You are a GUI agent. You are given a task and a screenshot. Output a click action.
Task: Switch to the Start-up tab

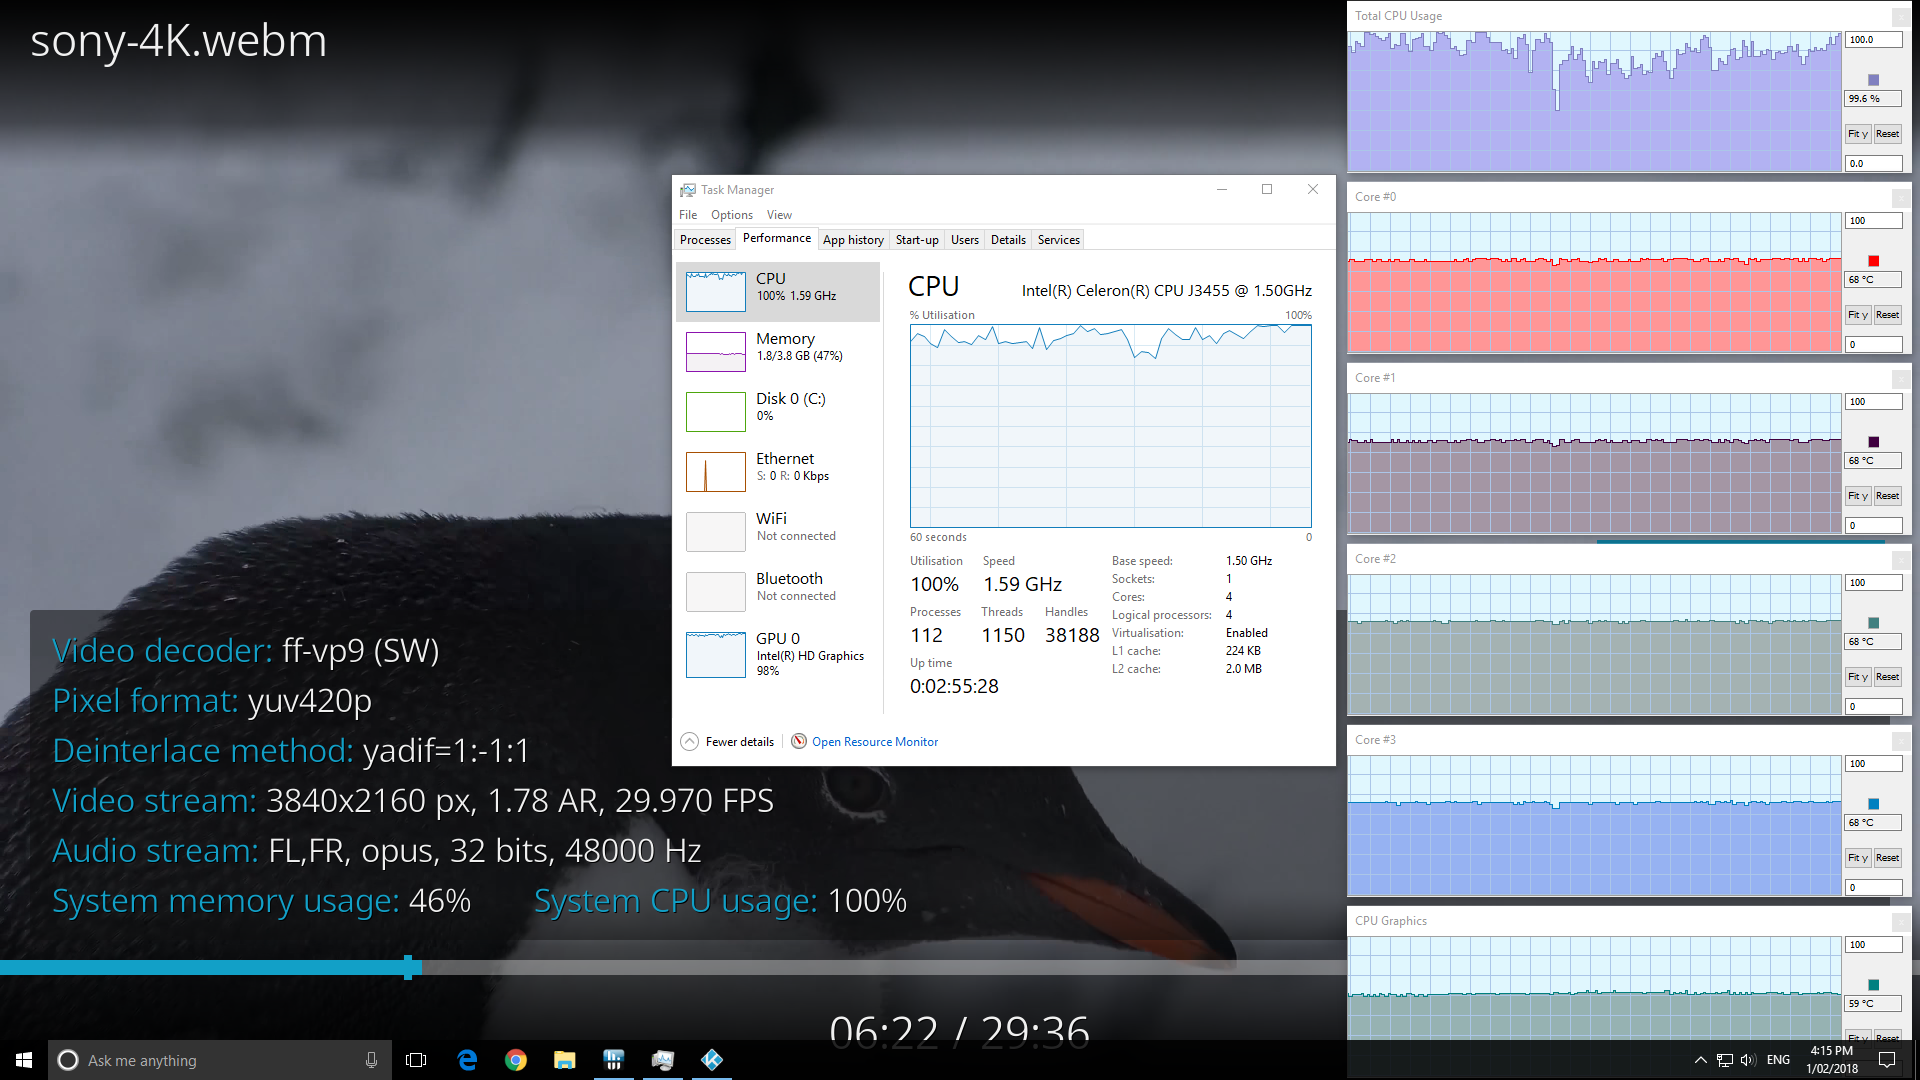[x=917, y=240]
